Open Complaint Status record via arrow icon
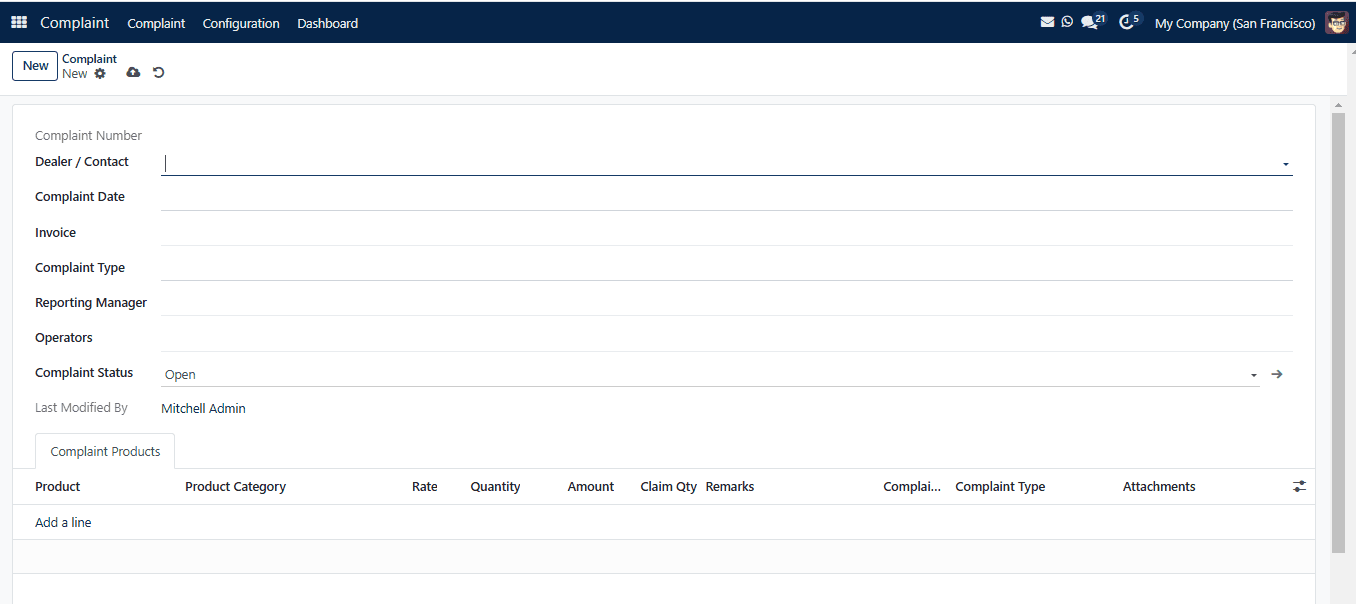 tap(1277, 374)
